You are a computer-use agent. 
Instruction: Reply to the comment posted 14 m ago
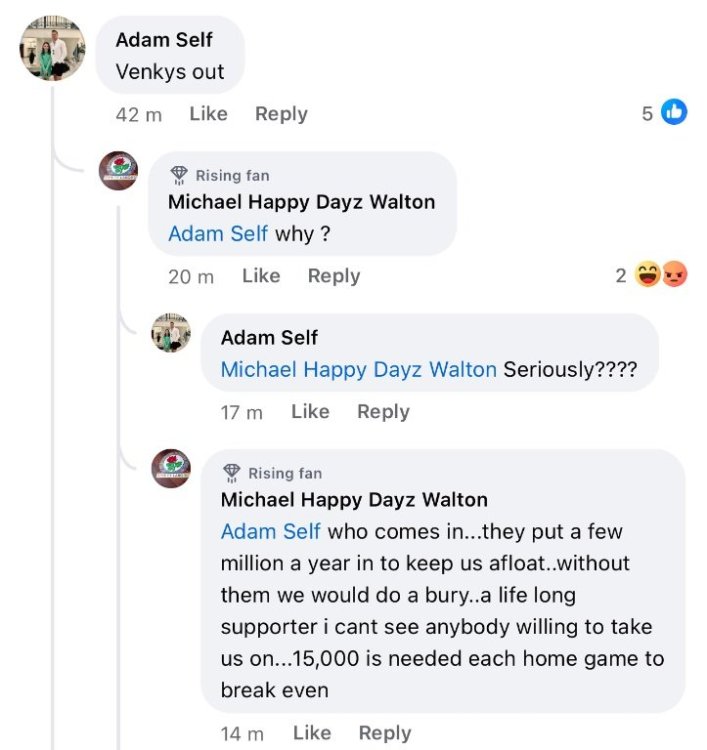click(x=385, y=733)
